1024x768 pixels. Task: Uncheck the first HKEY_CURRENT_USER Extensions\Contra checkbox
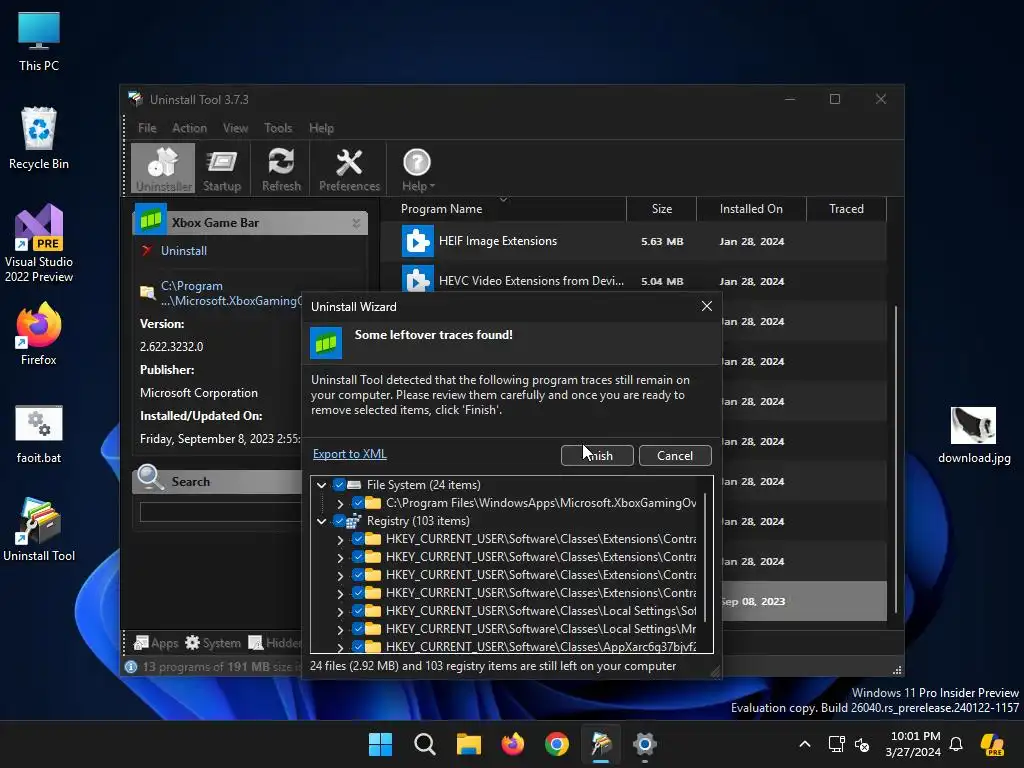(x=358, y=539)
